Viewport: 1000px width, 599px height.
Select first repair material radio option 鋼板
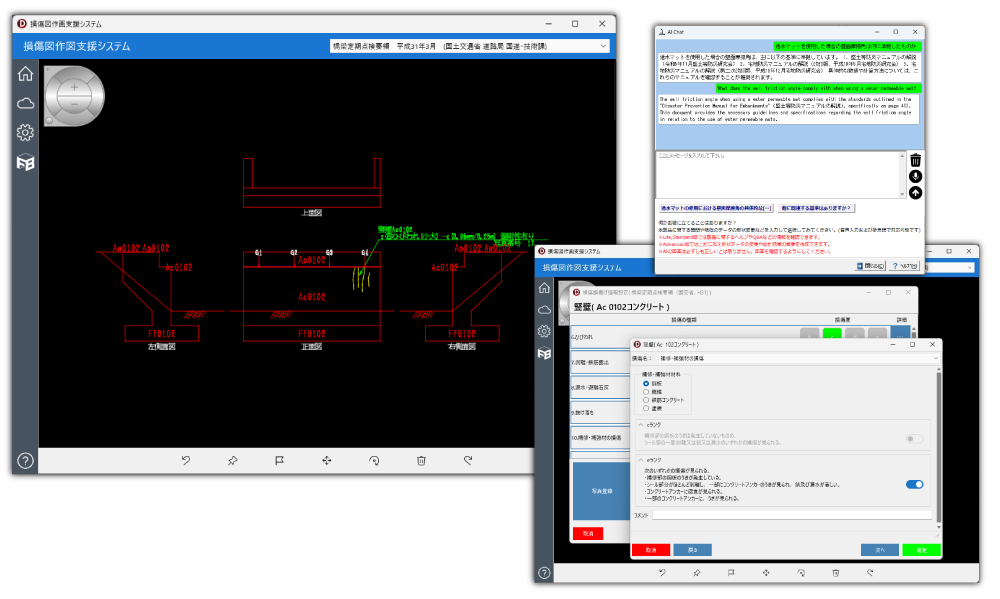point(646,383)
